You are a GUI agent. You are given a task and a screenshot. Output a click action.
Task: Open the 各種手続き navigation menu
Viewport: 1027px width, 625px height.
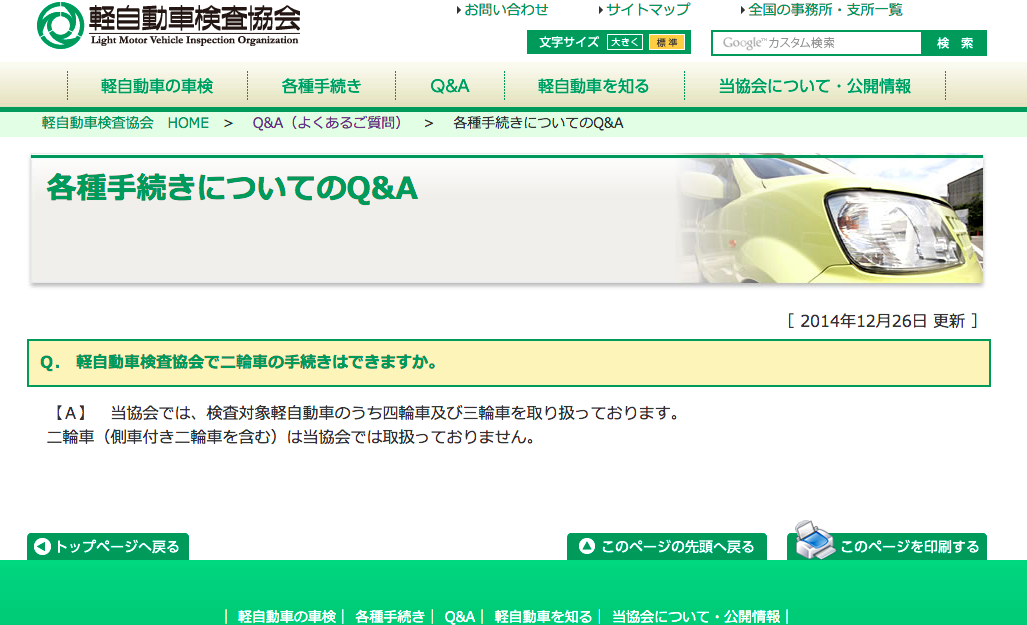pos(321,86)
